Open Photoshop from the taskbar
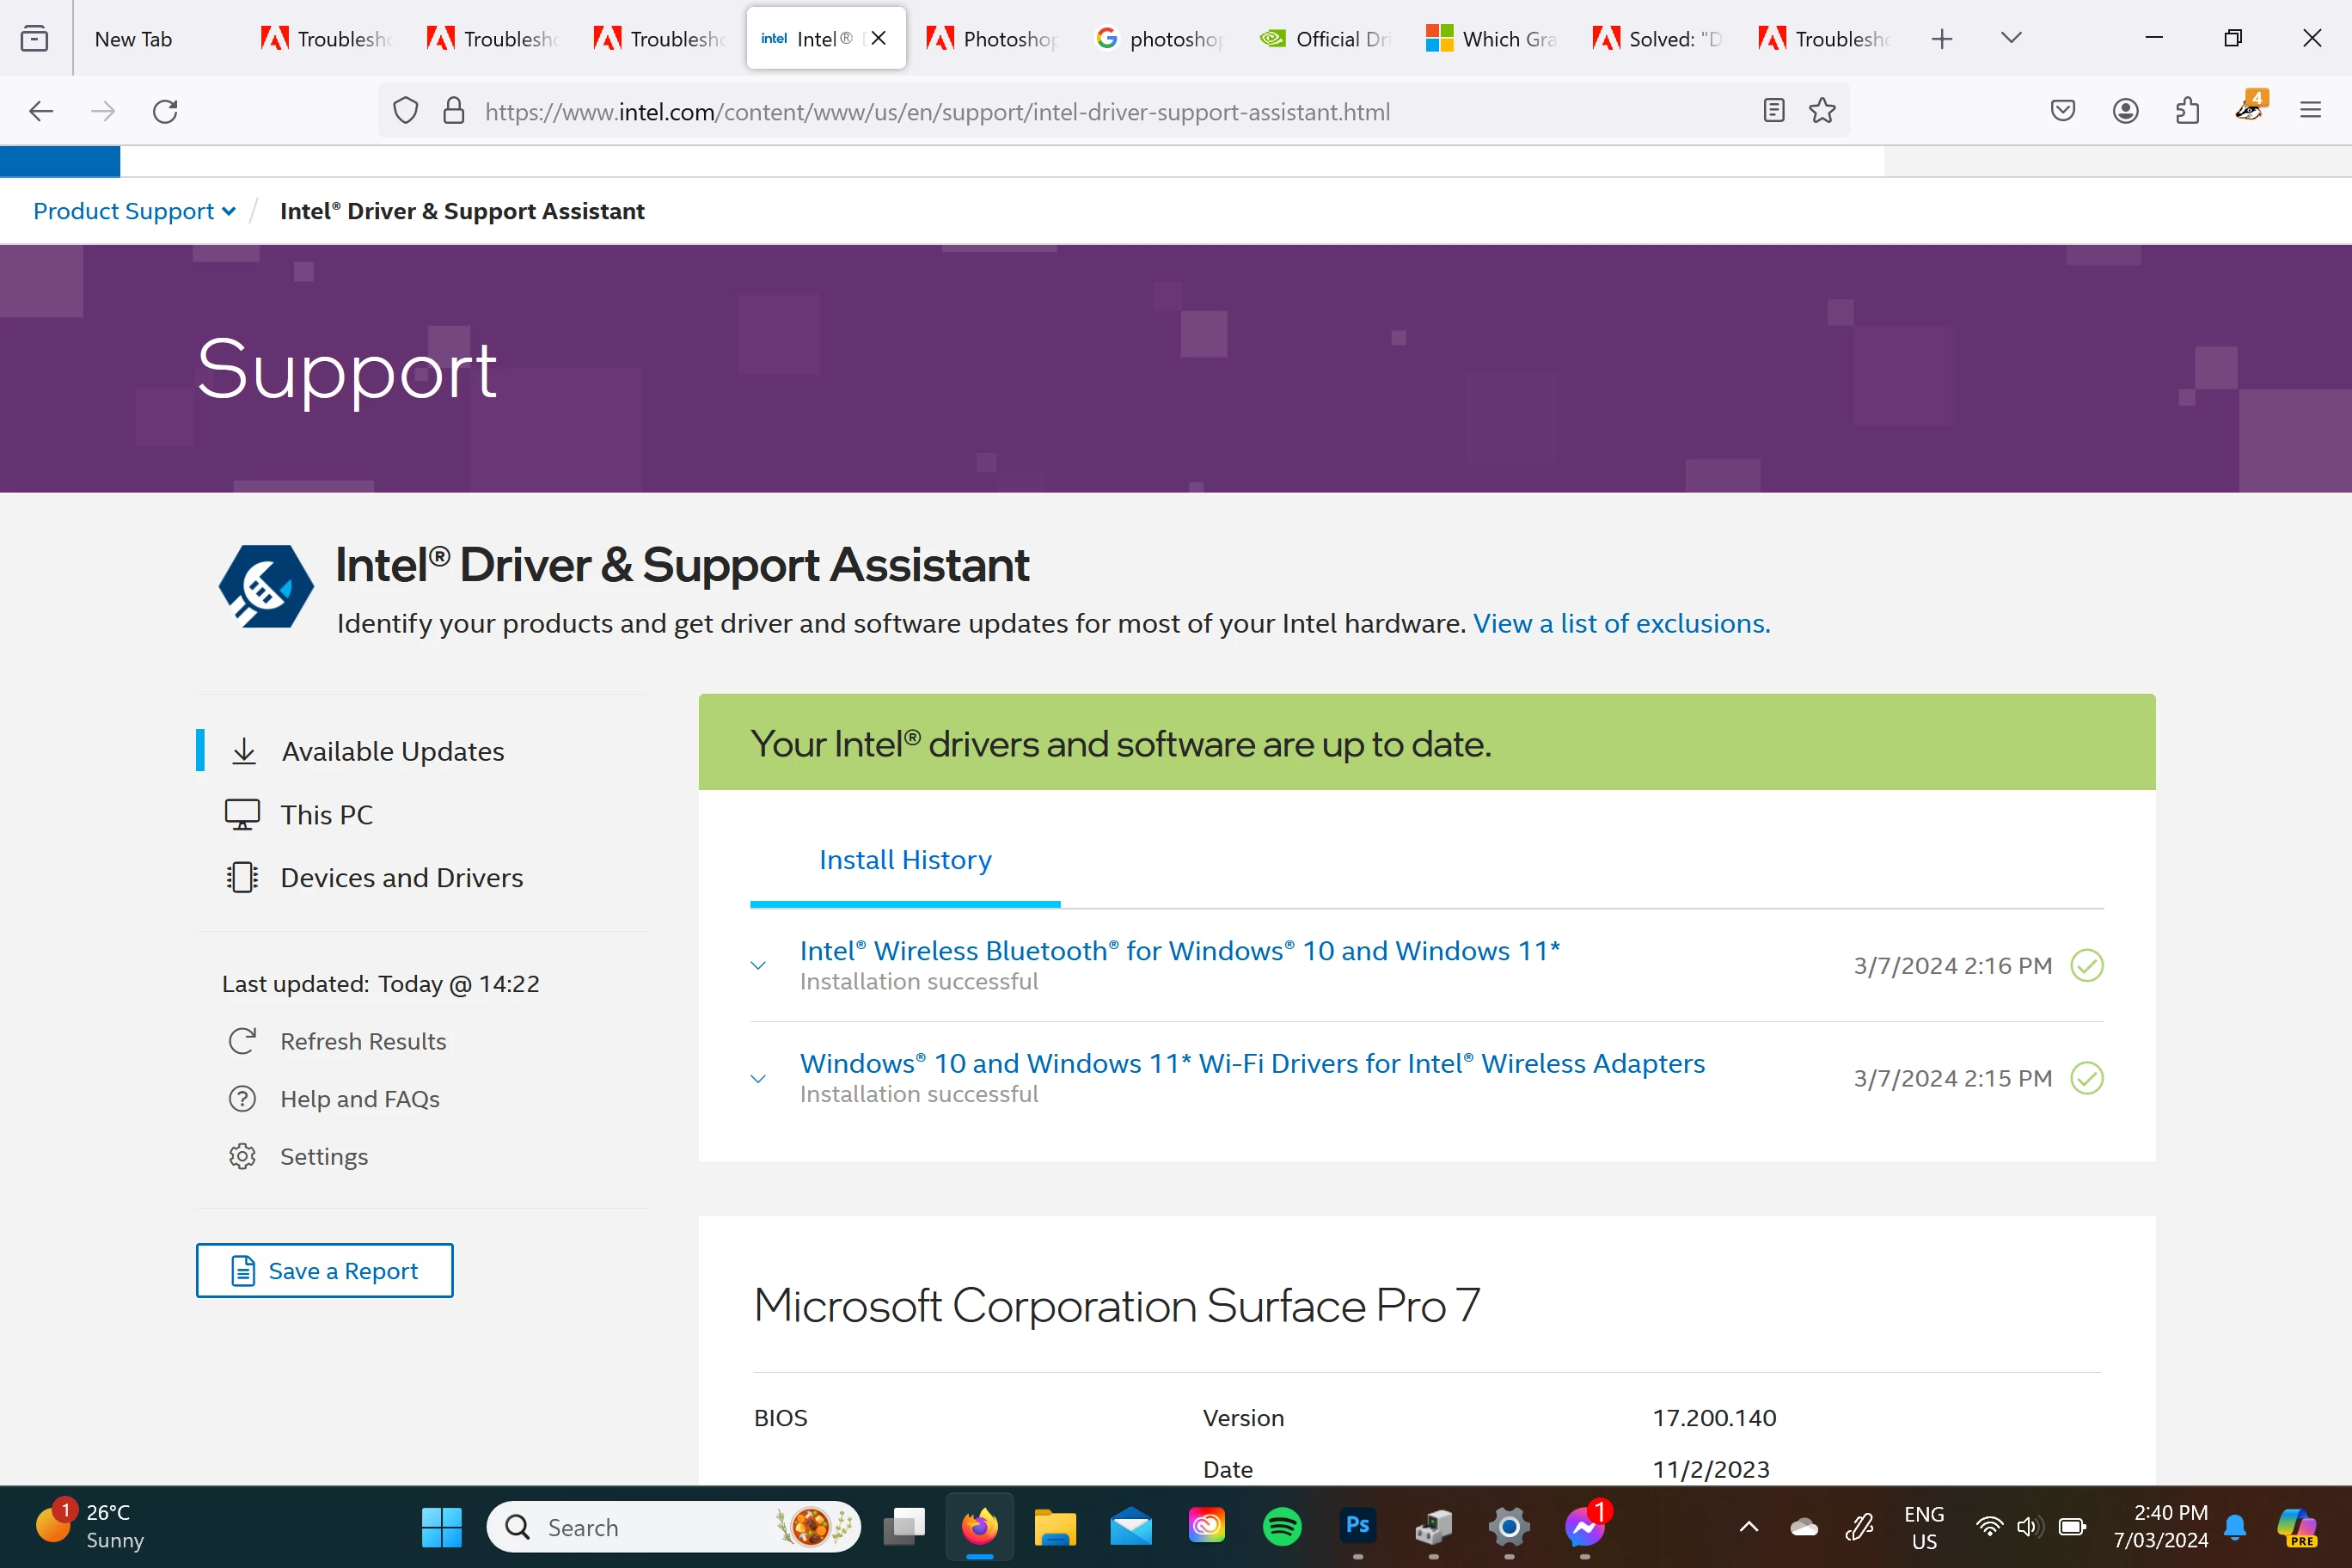The height and width of the screenshot is (1568, 2352). (1357, 1526)
